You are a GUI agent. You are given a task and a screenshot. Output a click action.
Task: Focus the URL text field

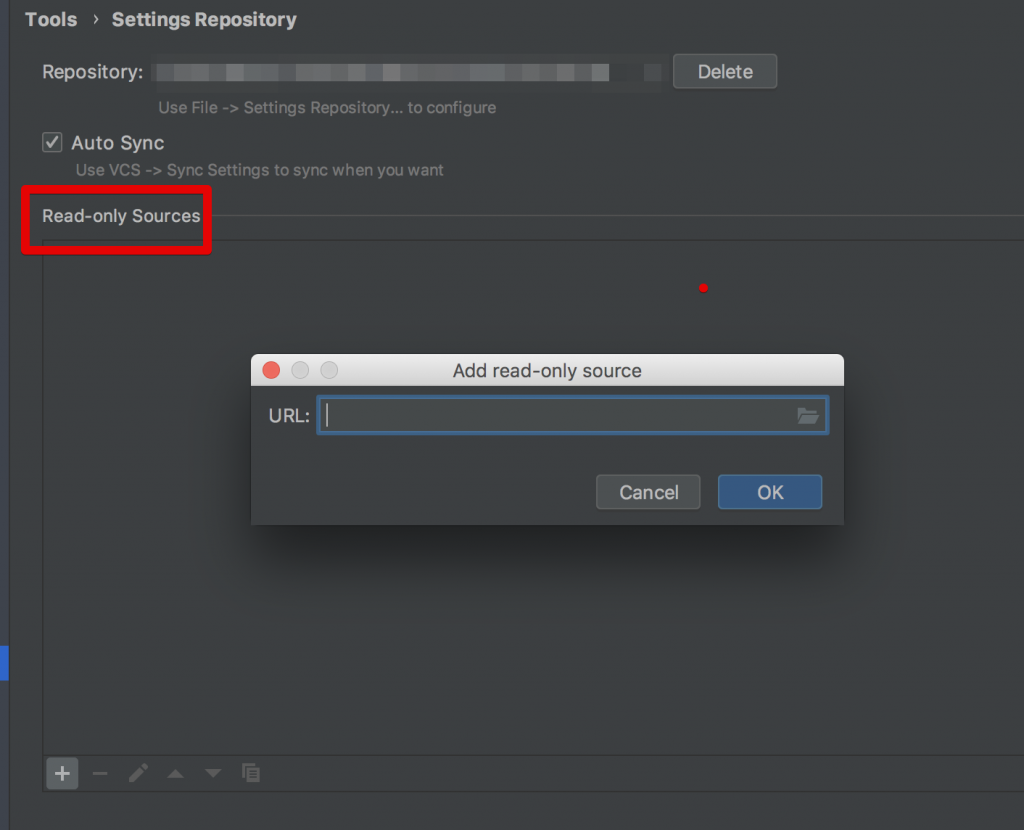tap(560, 416)
